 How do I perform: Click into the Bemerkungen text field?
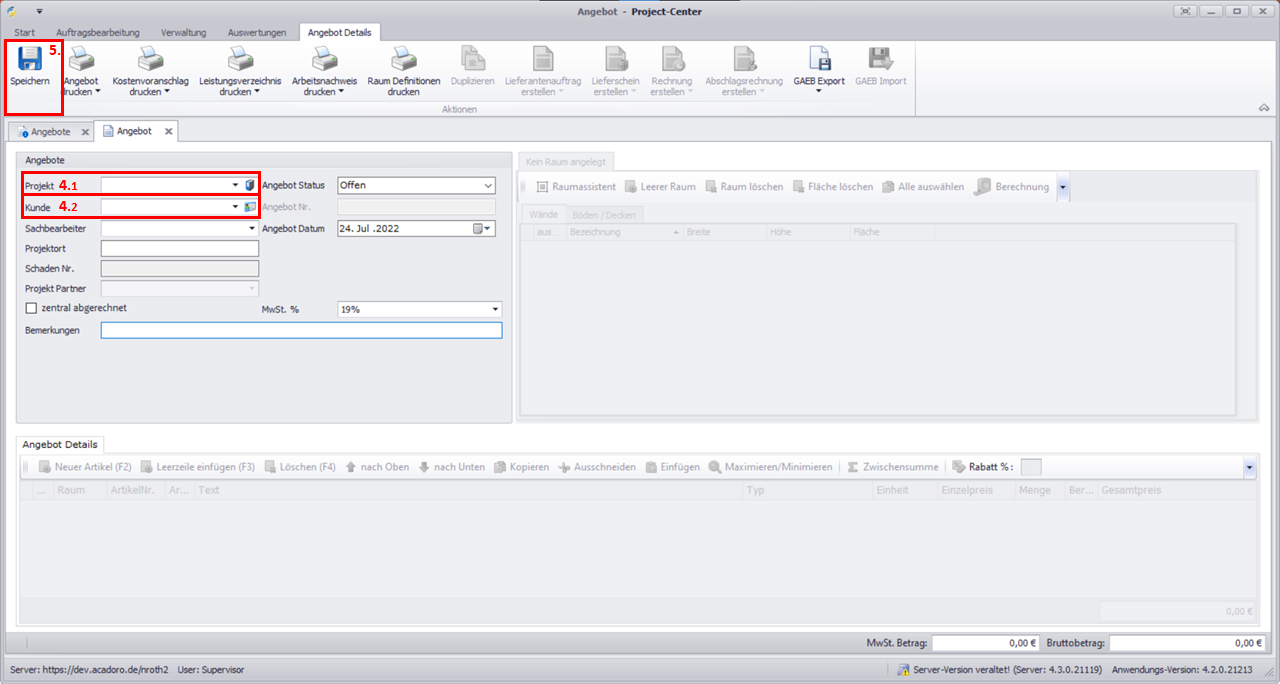[300, 331]
